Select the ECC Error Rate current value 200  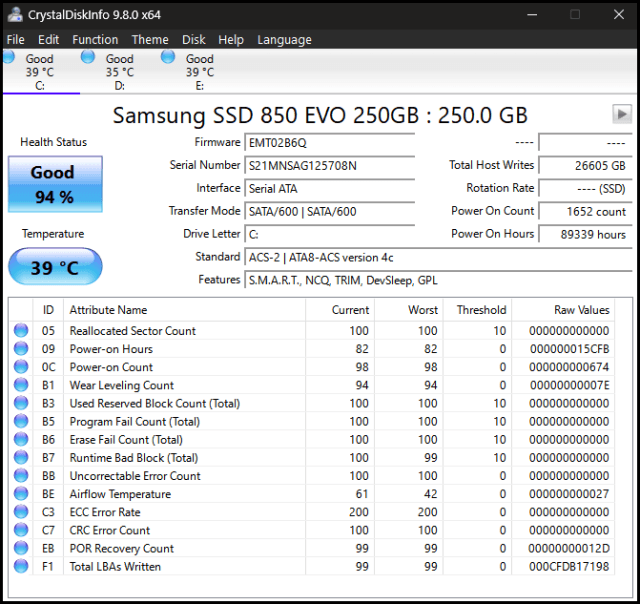tap(358, 512)
